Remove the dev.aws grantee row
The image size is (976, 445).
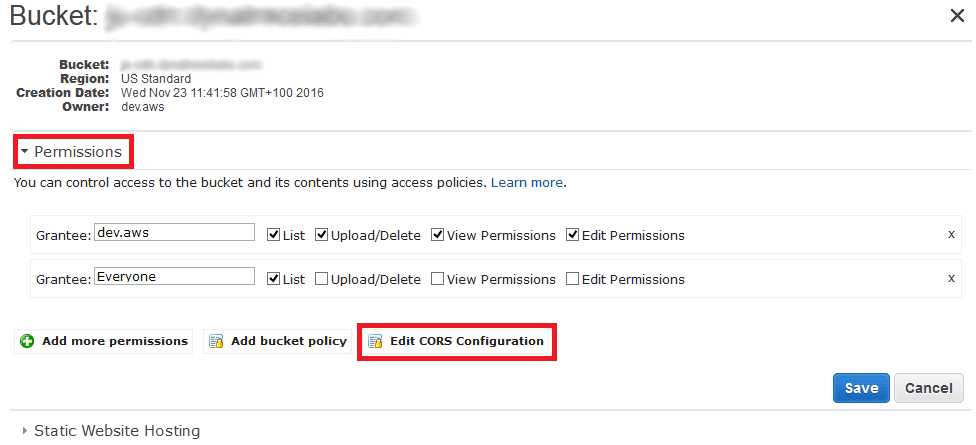pyautogui.click(x=951, y=235)
